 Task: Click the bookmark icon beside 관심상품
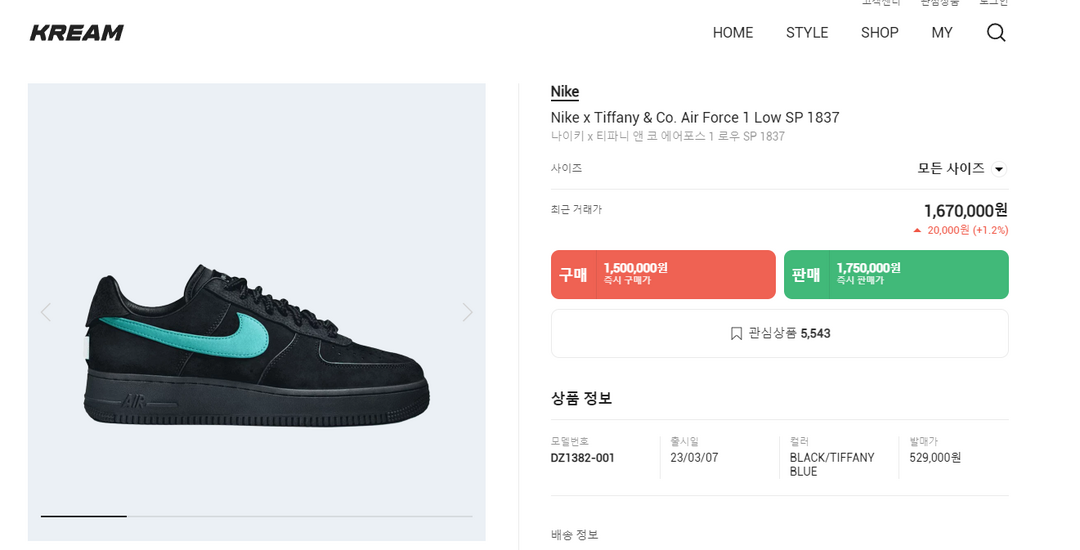pyautogui.click(x=737, y=333)
